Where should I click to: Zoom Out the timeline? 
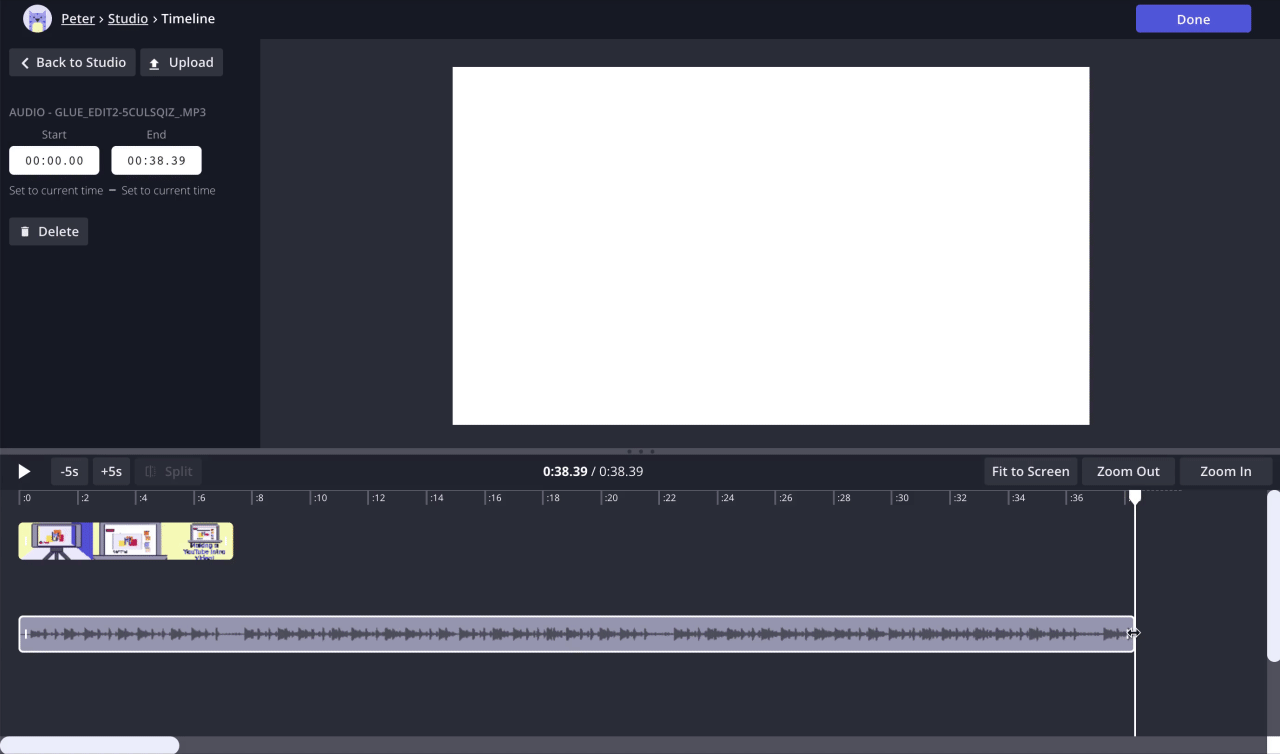click(x=1128, y=471)
